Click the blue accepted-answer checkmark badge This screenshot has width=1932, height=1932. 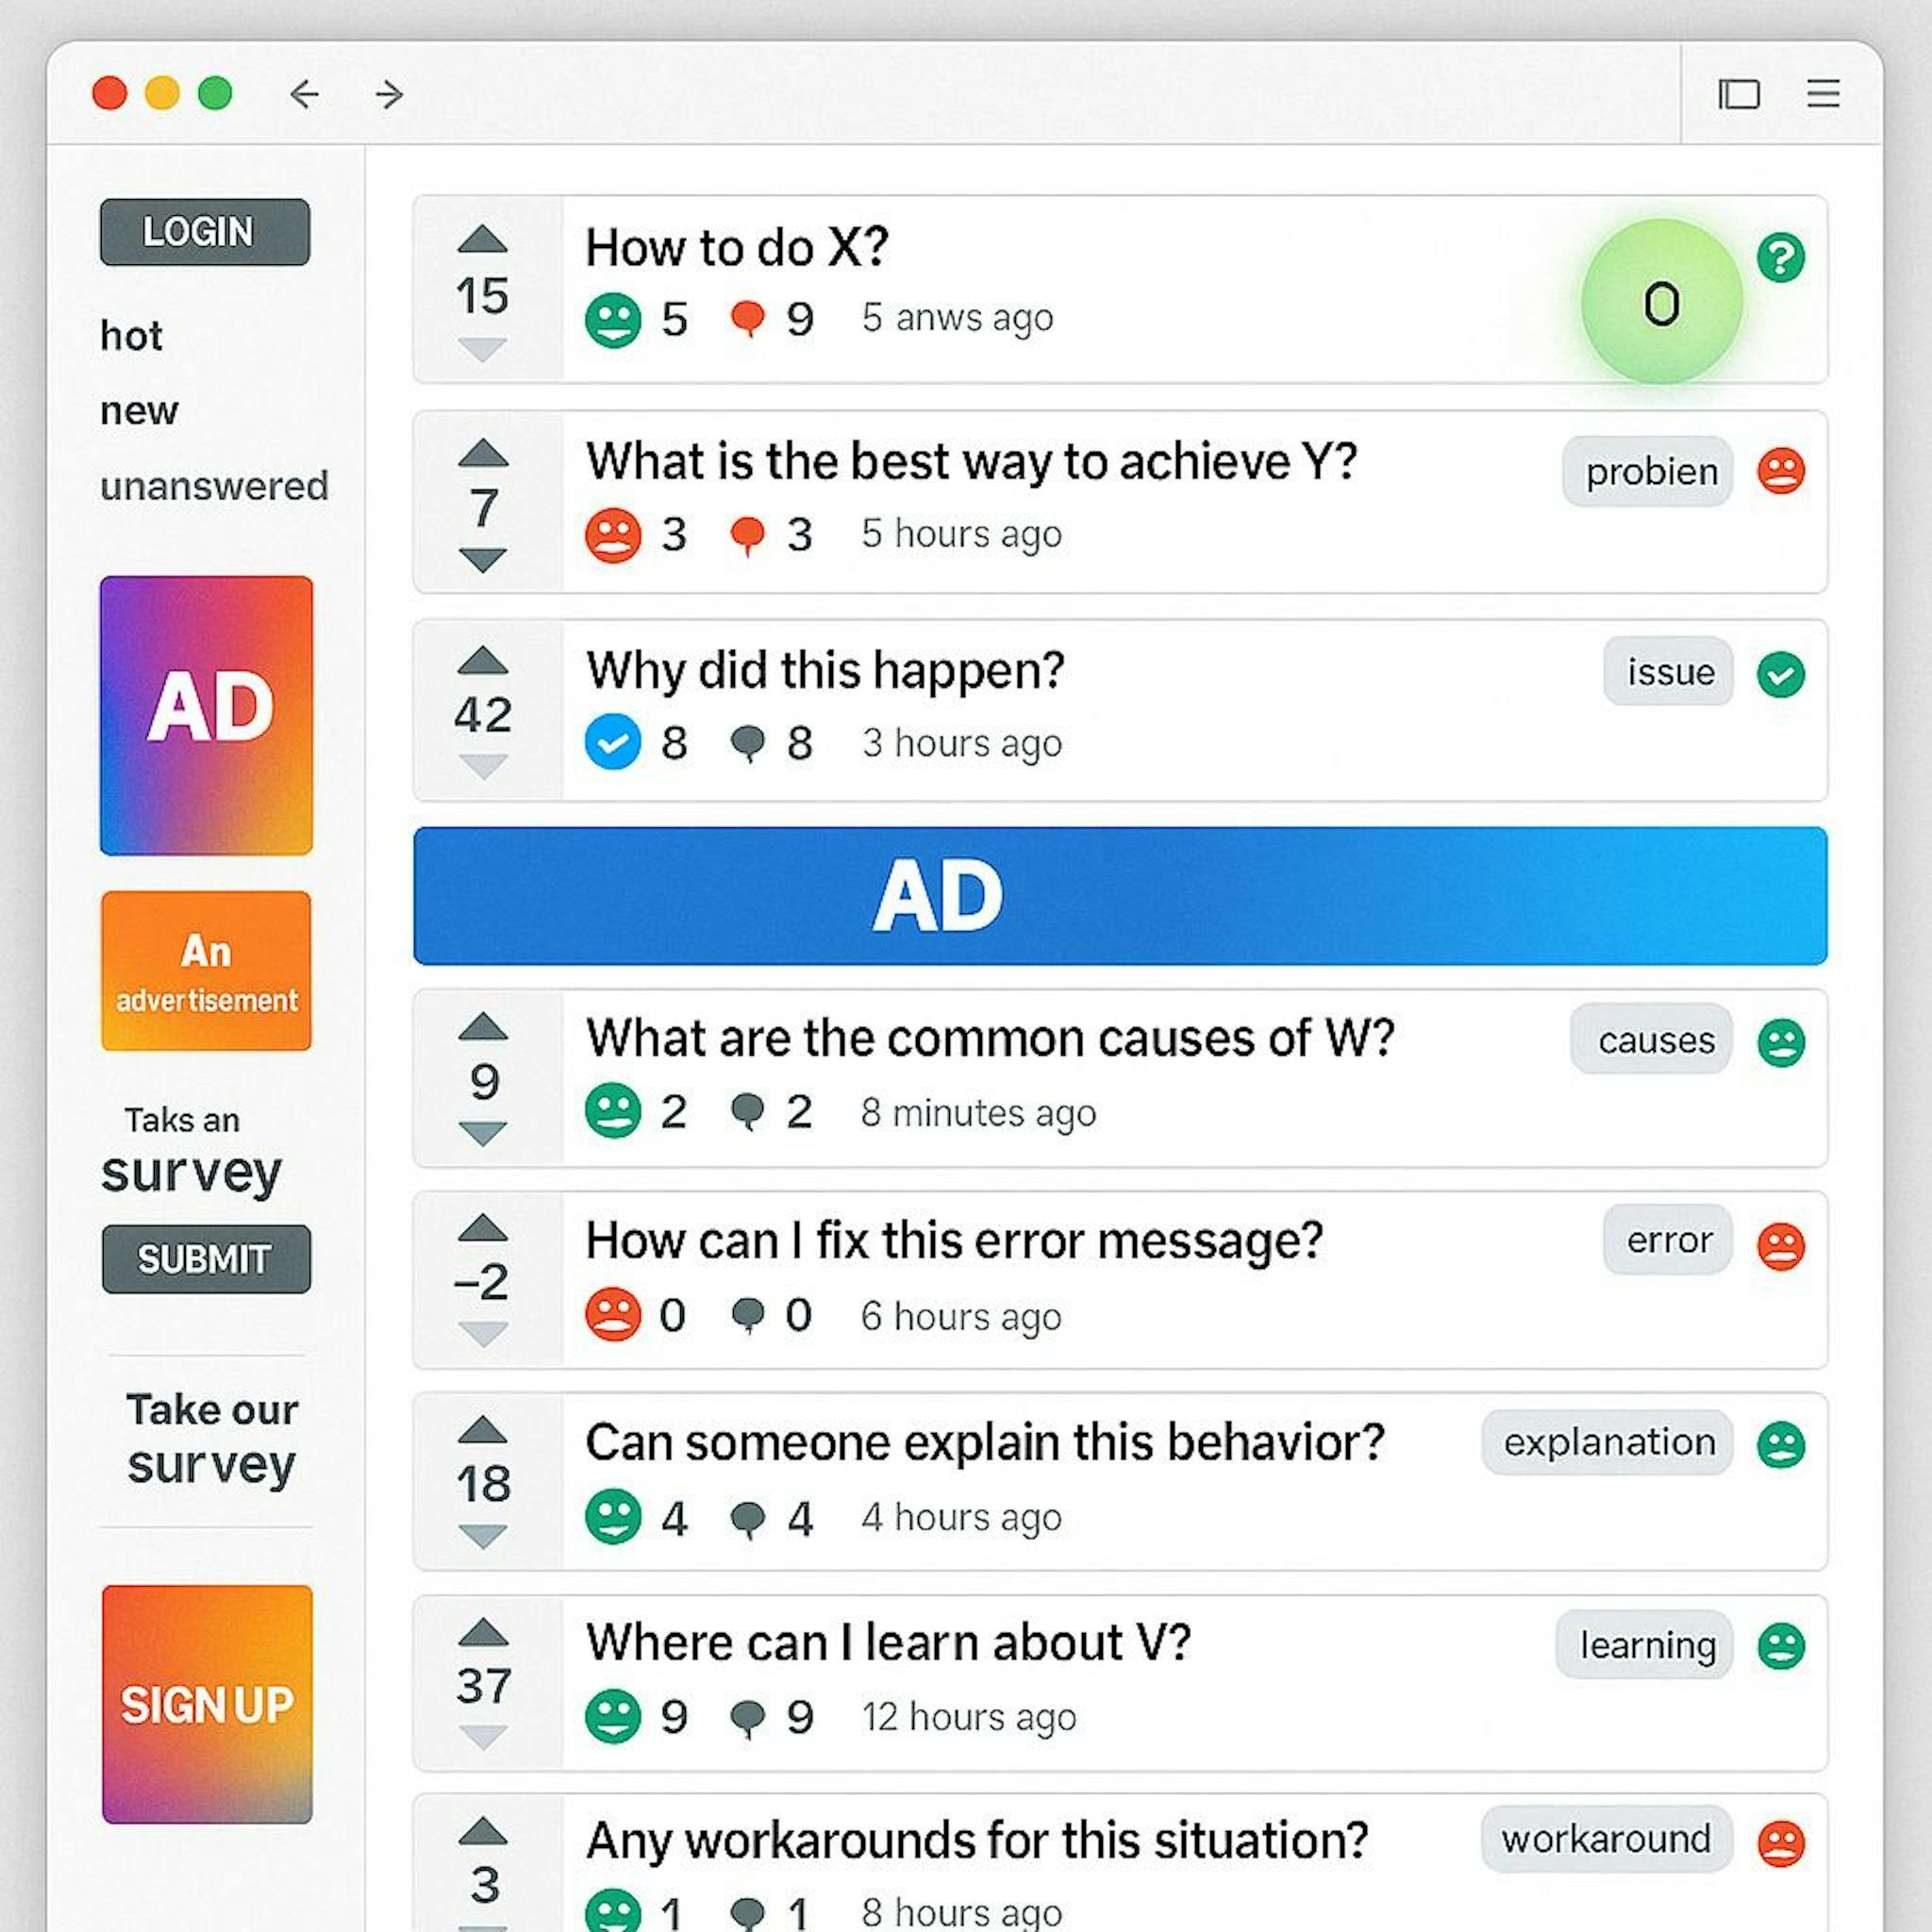[x=612, y=742]
